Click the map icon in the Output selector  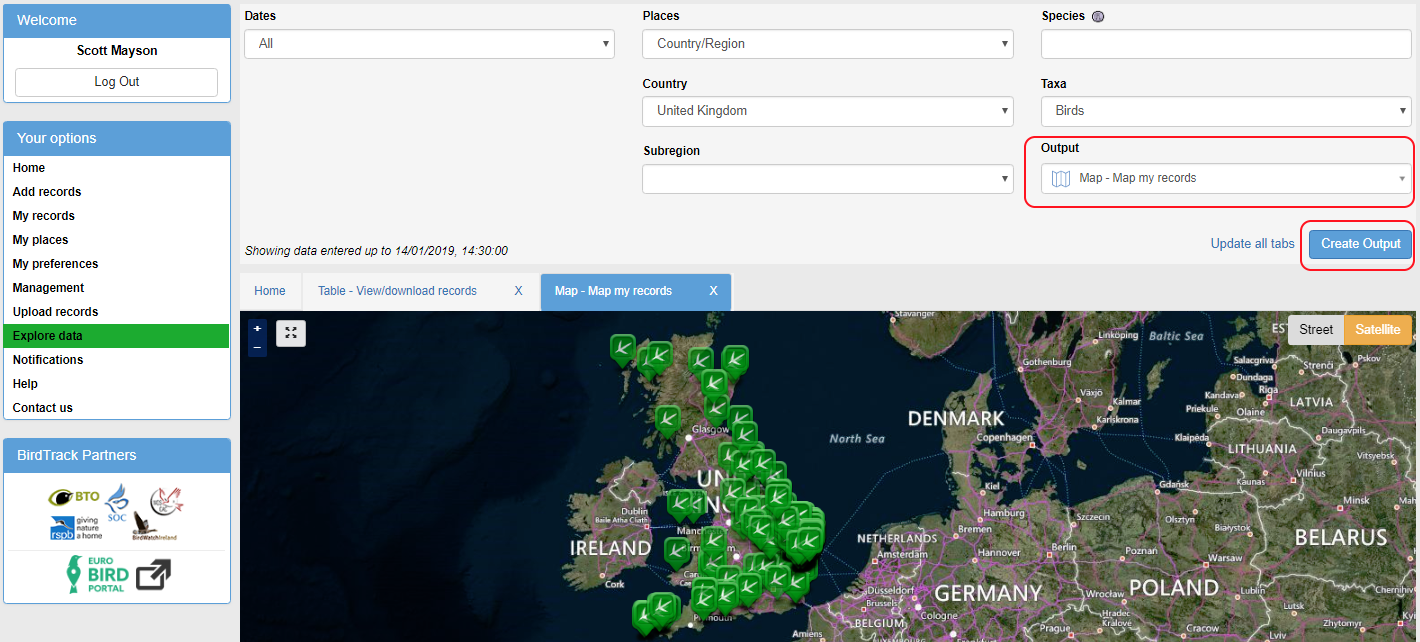pos(1060,178)
